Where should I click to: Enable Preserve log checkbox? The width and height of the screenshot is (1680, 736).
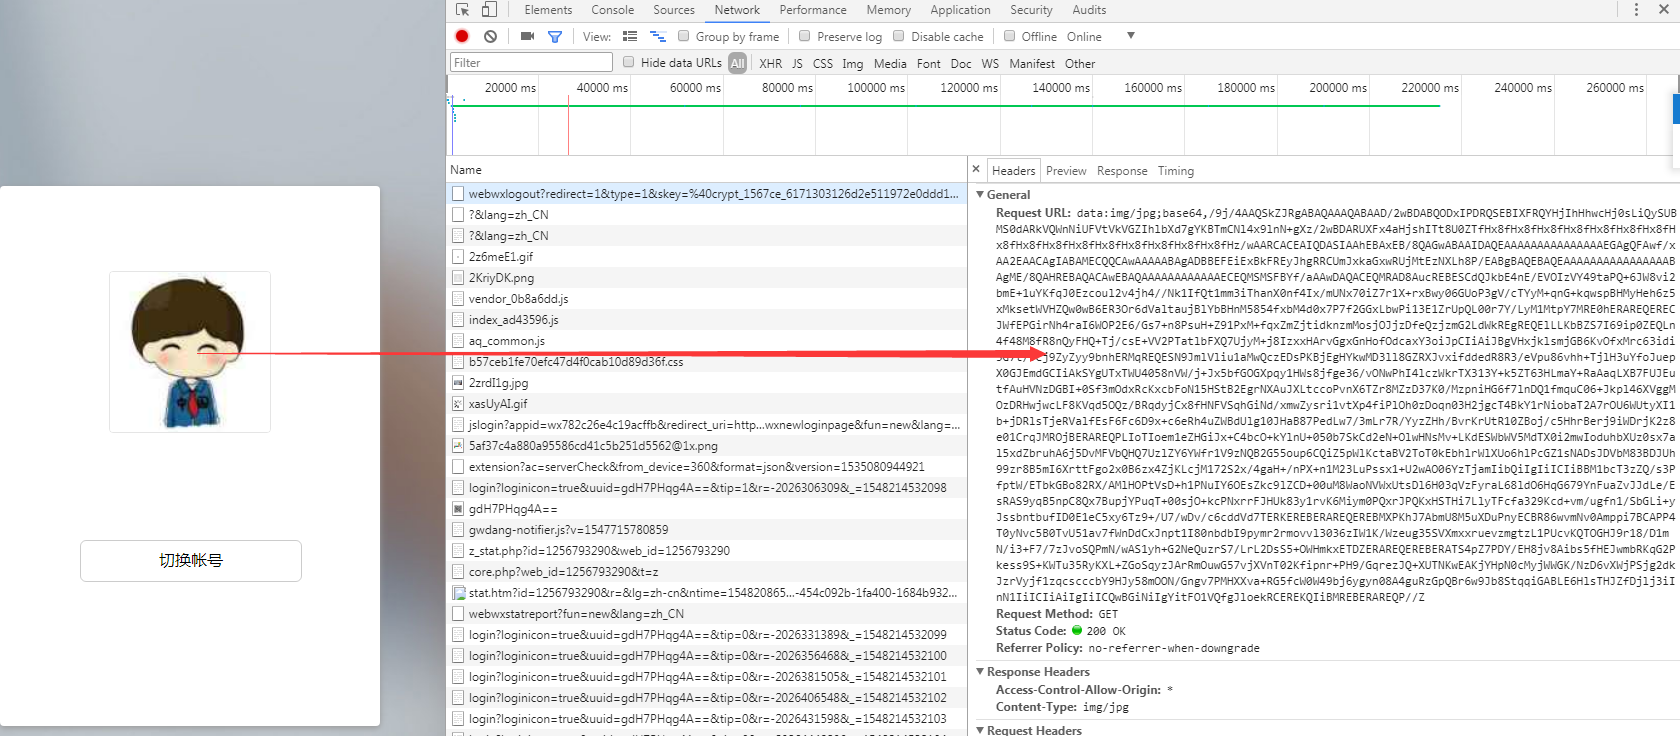click(805, 36)
